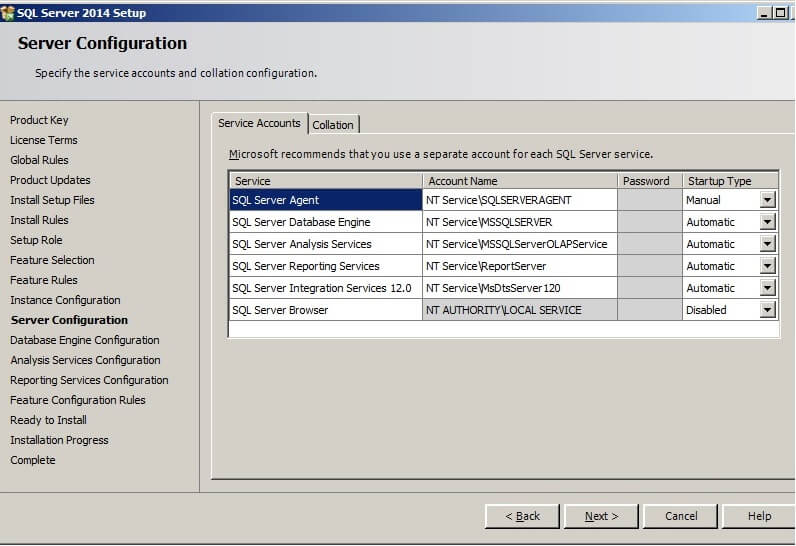Edit account name NT Service\SQLSERVERAGENT
The height and width of the screenshot is (546, 796).
(519, 200)
